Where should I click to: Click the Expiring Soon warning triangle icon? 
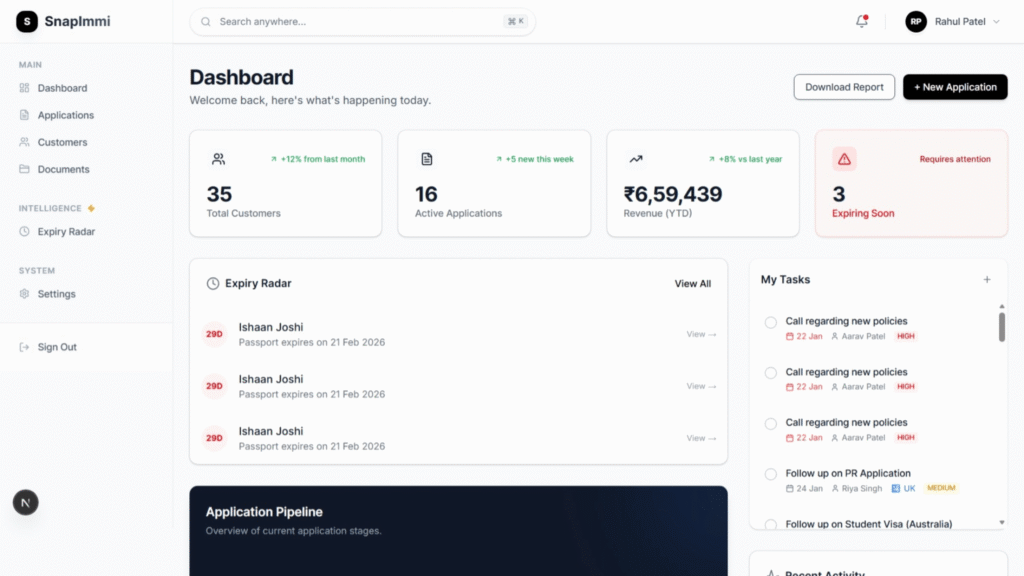(844, 159)
